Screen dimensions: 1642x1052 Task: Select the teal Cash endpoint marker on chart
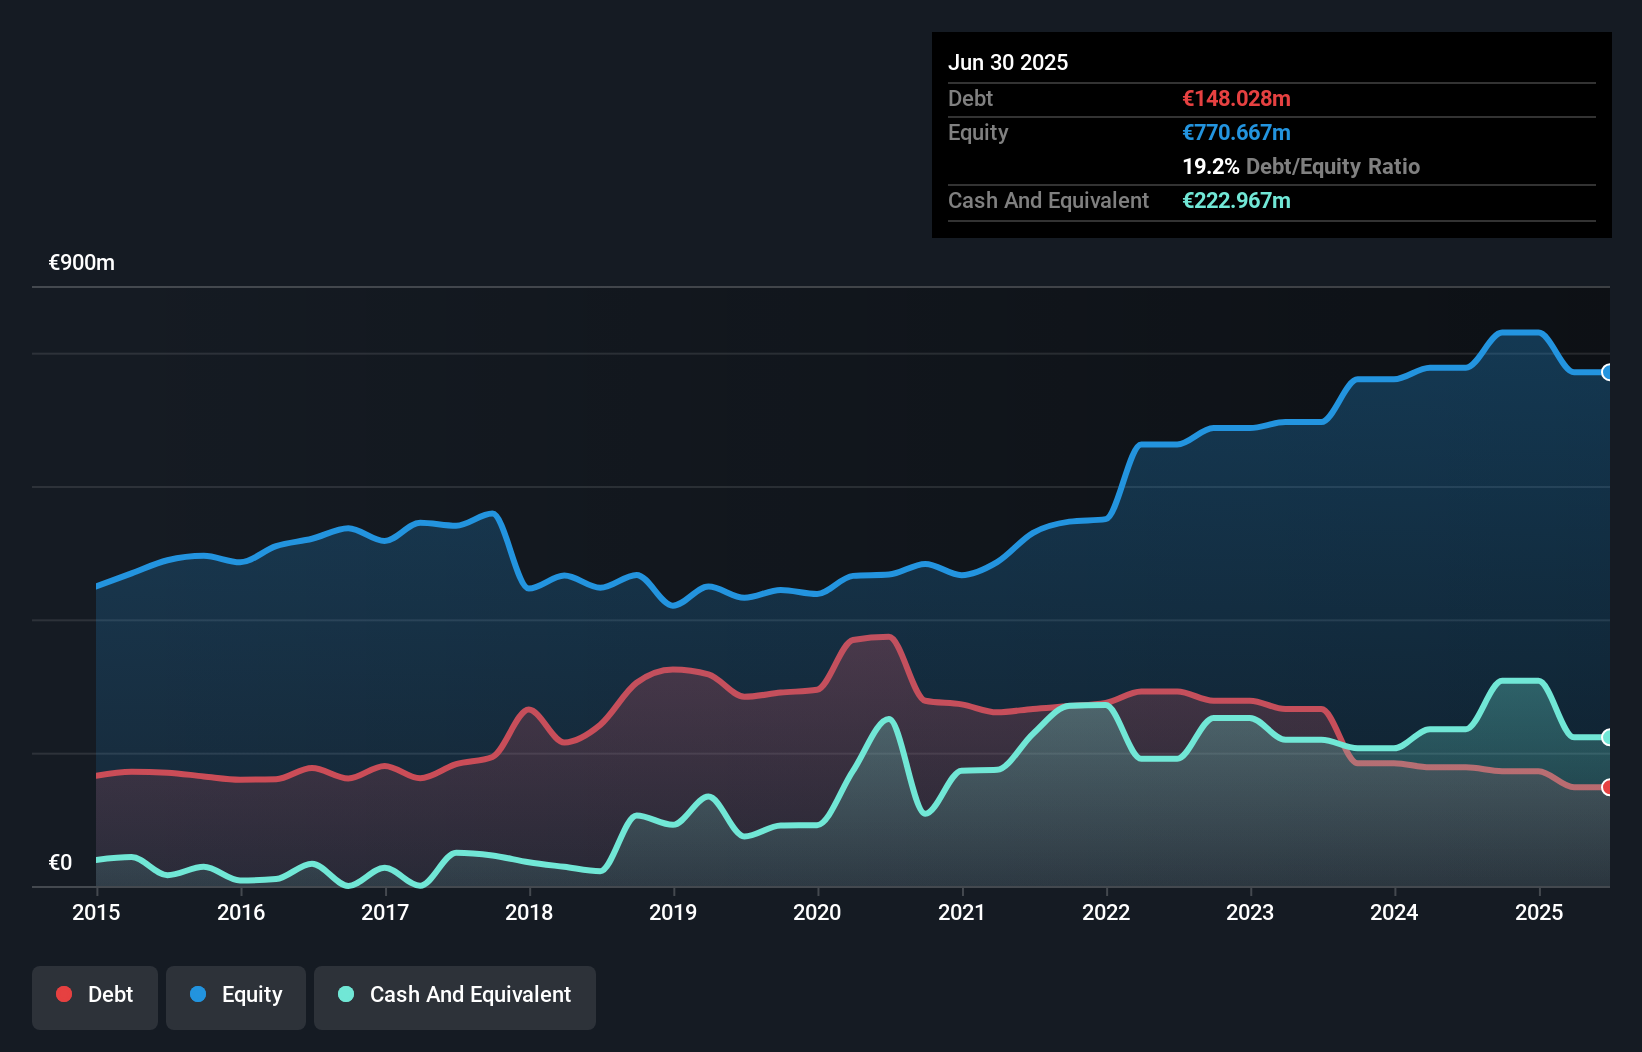coord(1608,737)
